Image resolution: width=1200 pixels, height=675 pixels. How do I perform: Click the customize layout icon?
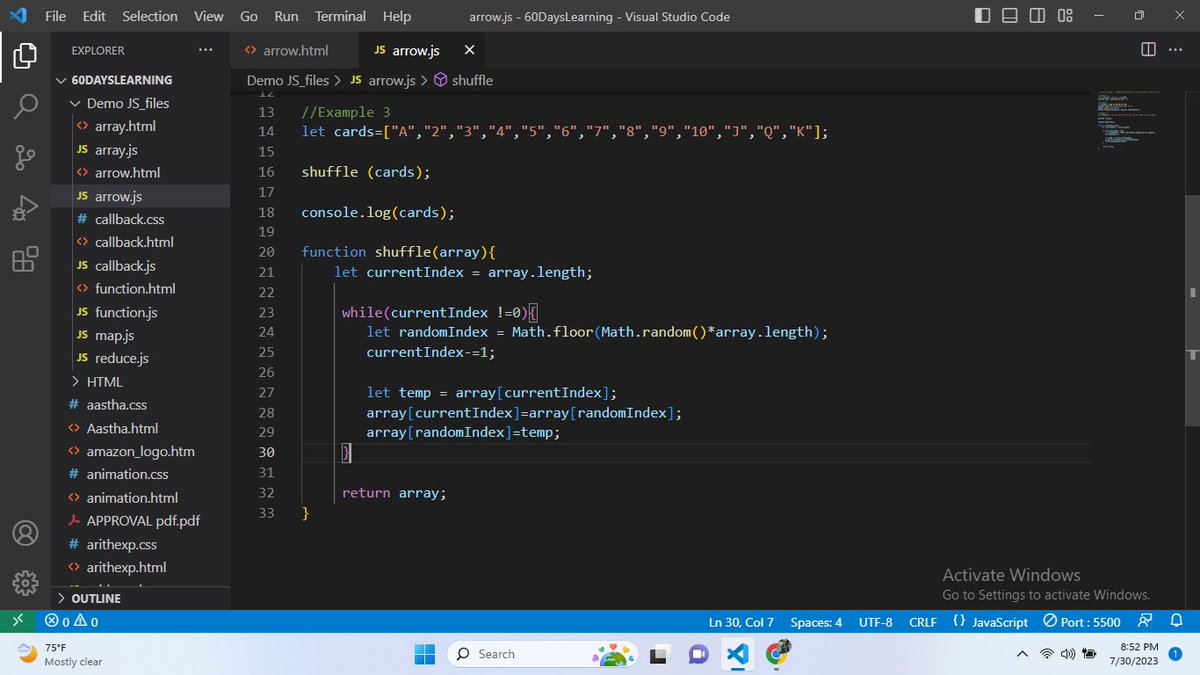click(x=1065, y=16)
